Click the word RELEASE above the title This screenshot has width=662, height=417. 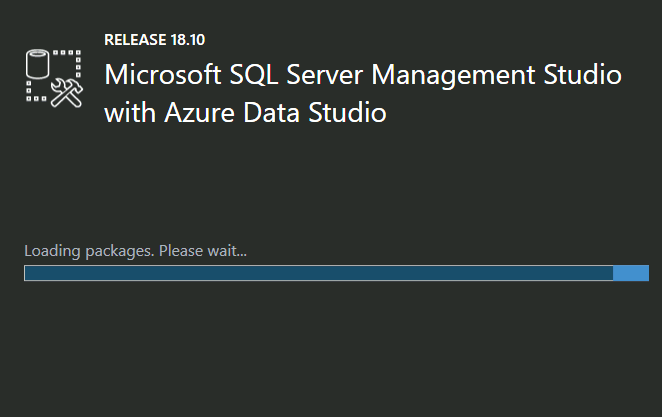(x=134, y=40)
